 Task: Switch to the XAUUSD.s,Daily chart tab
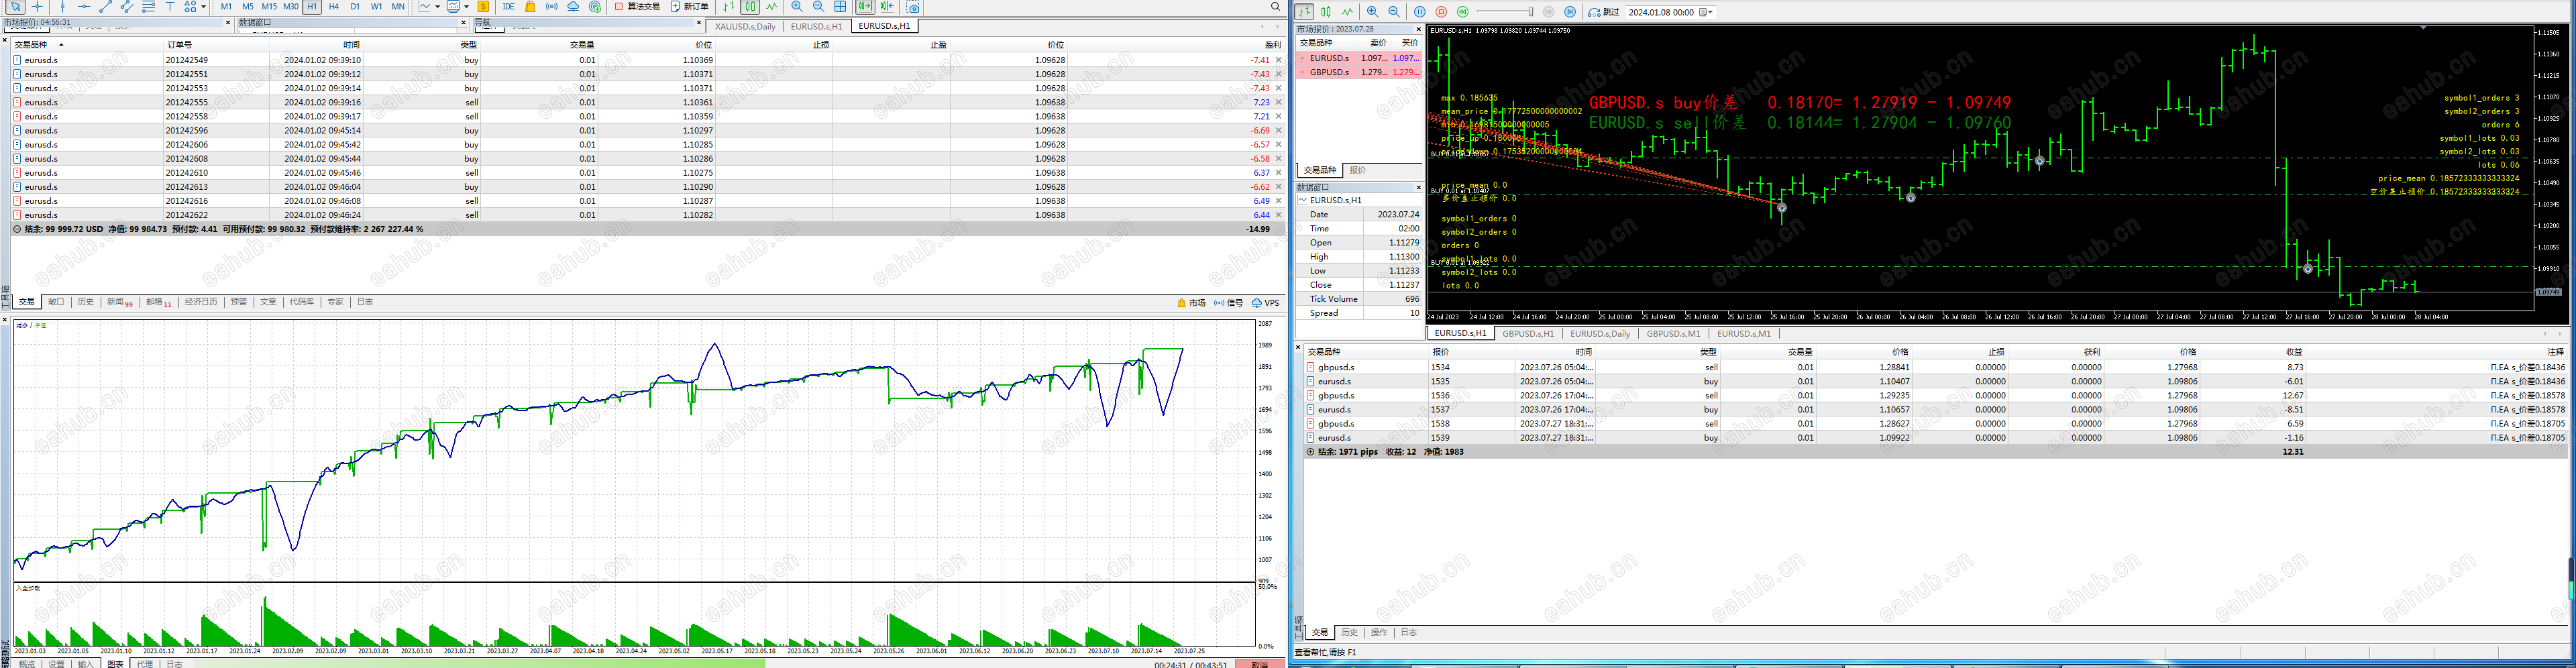point(745,26)
